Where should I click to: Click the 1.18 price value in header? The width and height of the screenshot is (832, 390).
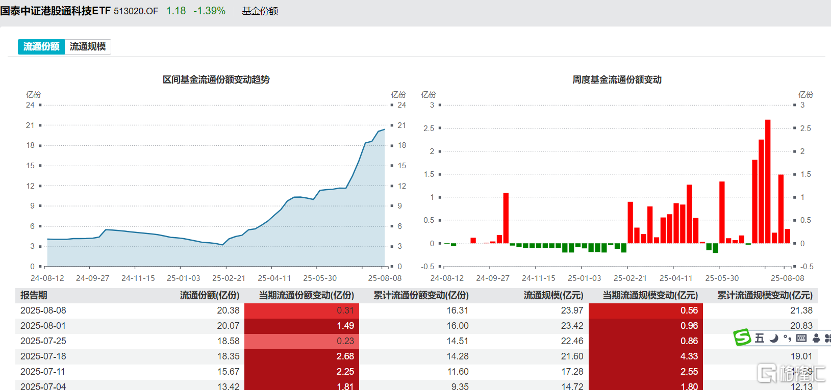[x=176, y=11]
